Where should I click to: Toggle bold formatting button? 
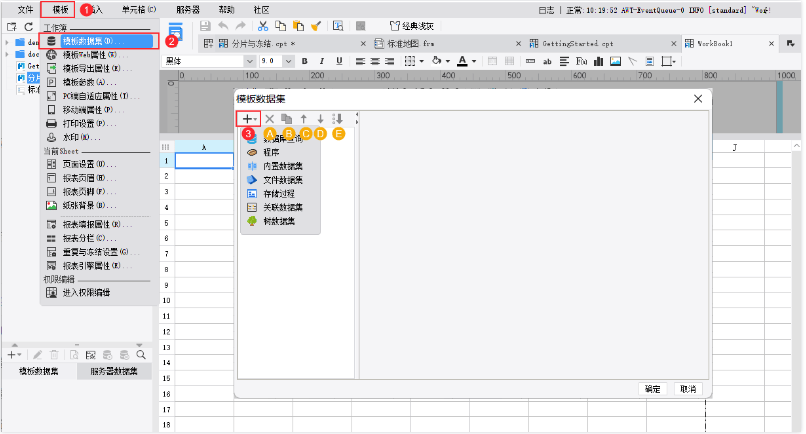[x=304, y=61]
